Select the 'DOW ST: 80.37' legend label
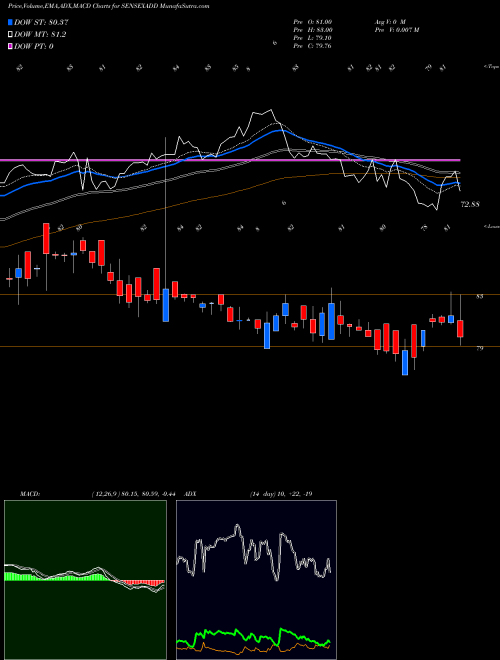This screenshot has height=660, width=500. coord(41,22)
